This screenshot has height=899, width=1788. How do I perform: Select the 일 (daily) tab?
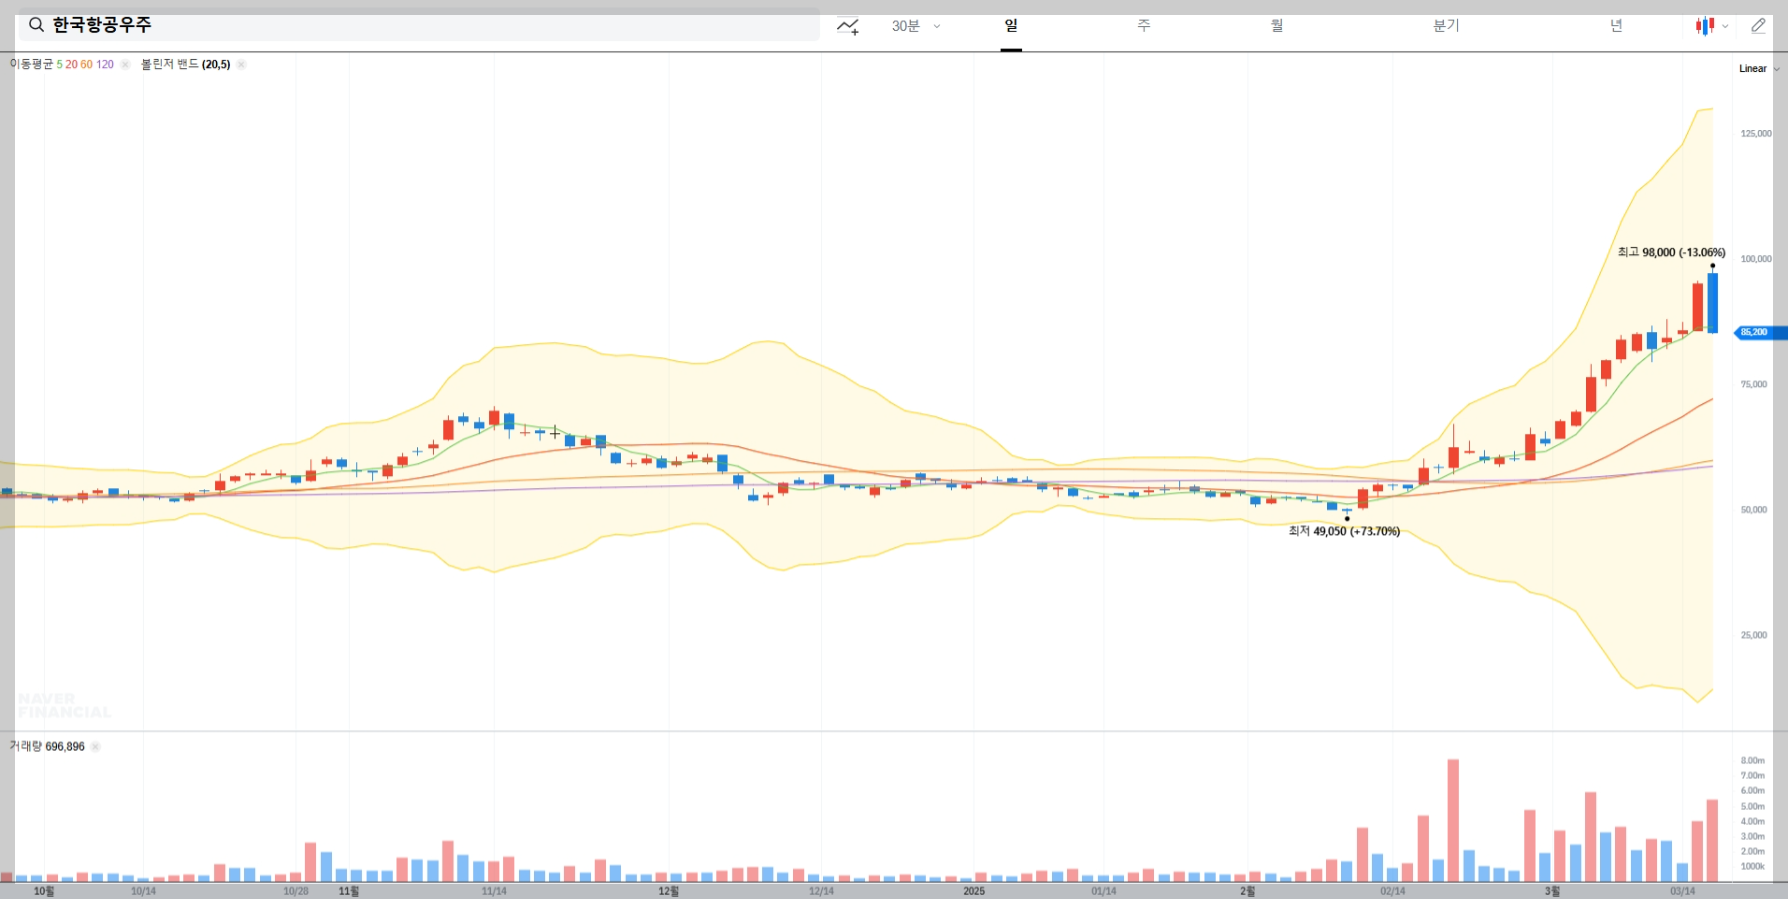coord(1011,26)
